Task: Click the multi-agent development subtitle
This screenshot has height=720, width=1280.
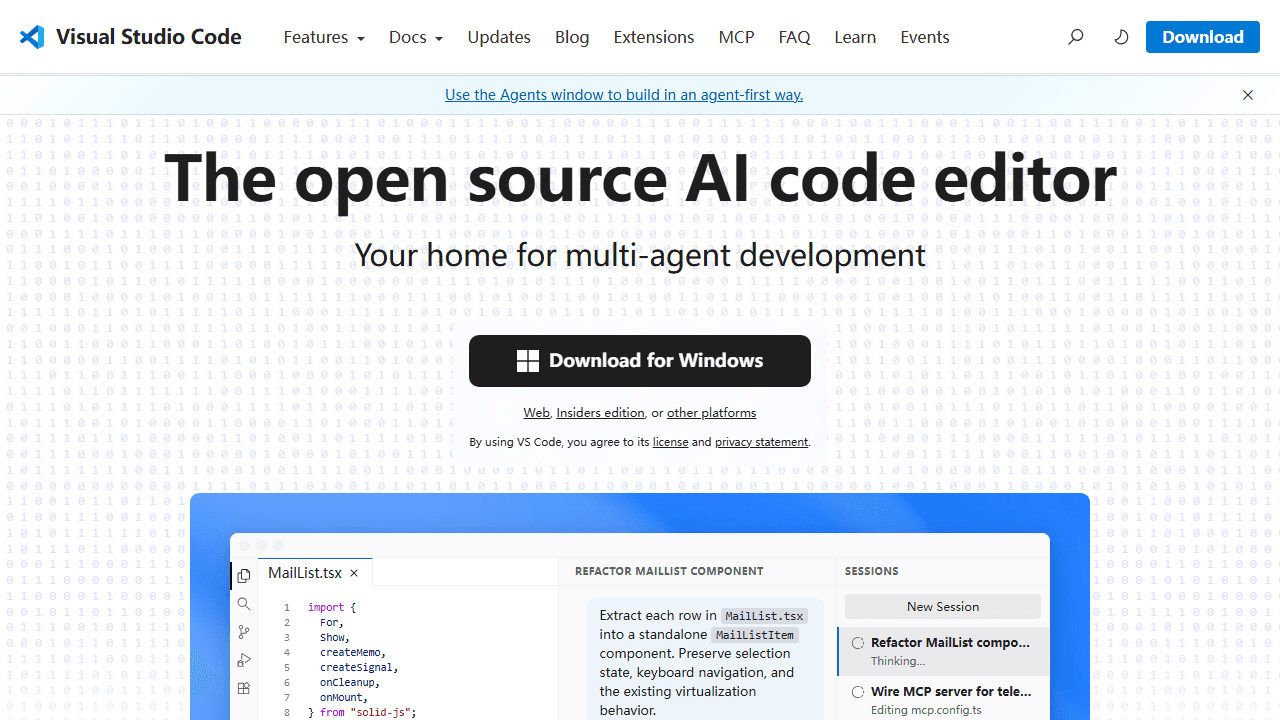Action: tap(640, 255)
